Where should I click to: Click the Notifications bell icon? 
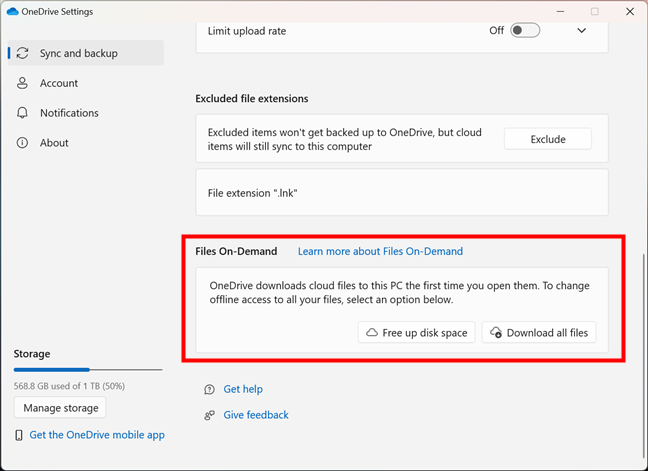click(22, 113)
